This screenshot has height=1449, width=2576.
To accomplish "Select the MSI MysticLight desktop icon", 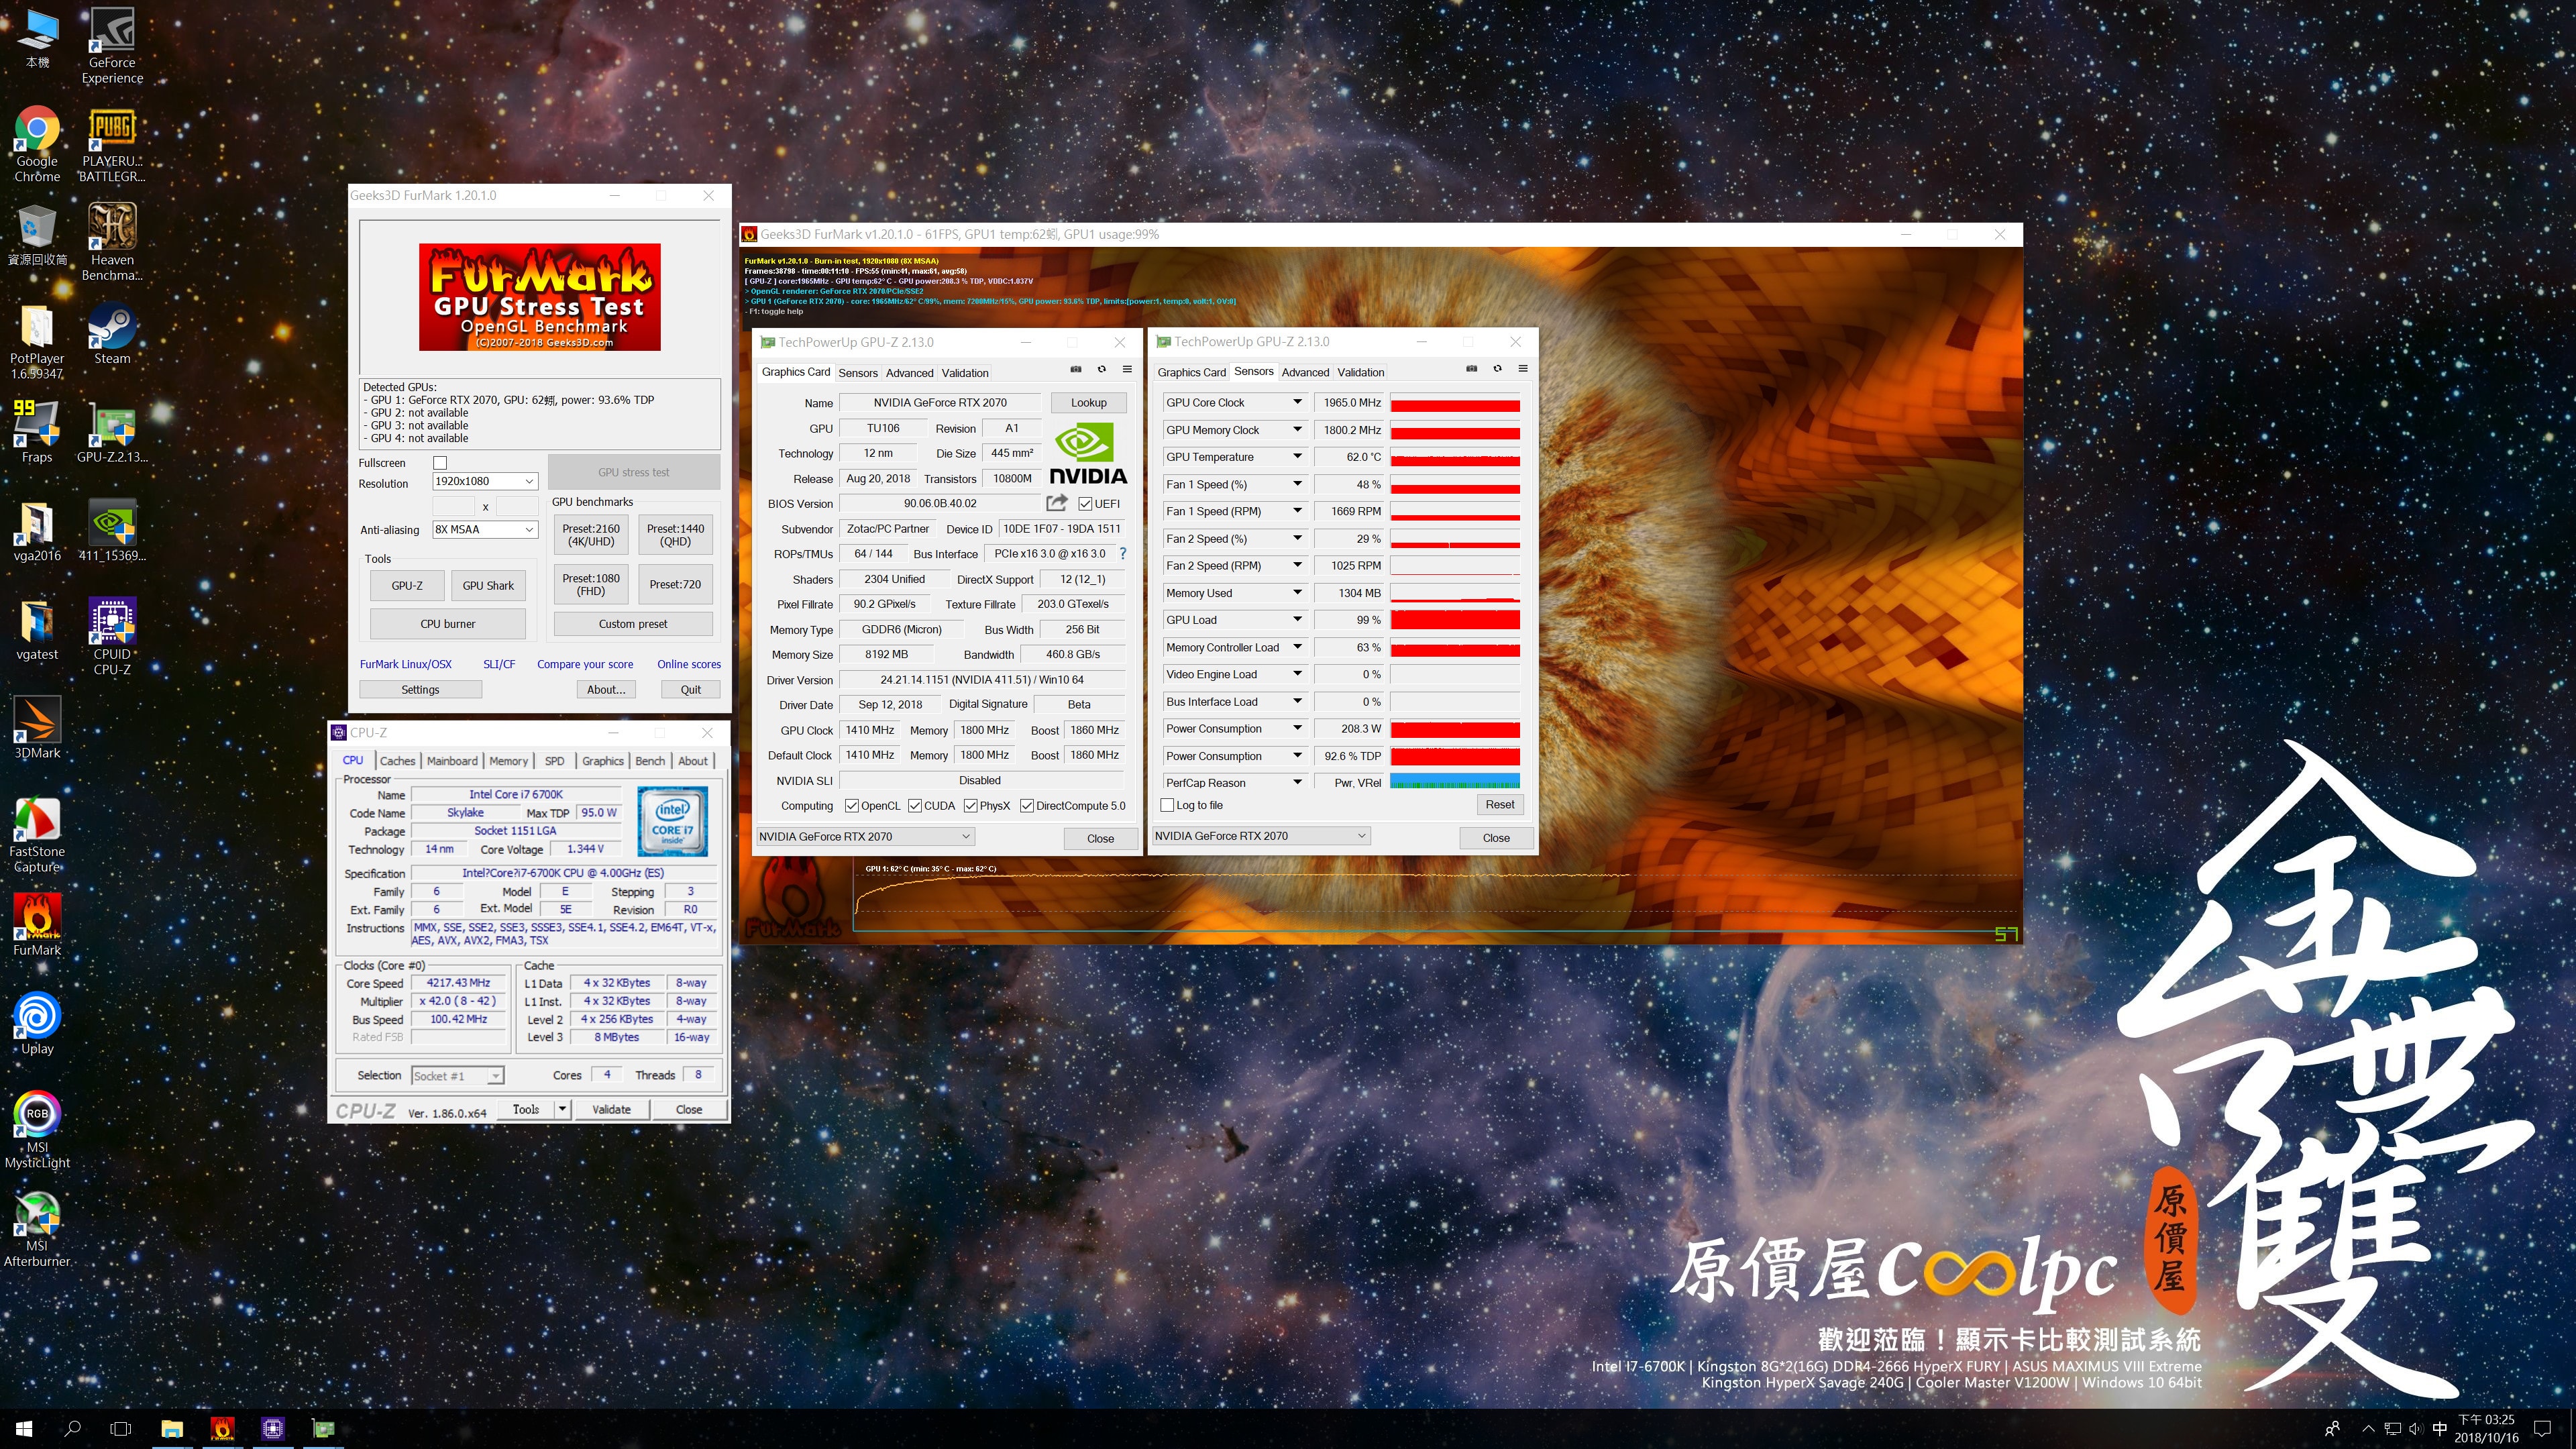I will [x=37, y=1131].
